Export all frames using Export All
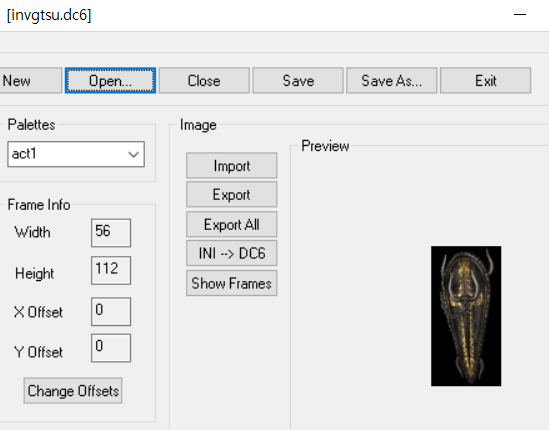The image size is (549, 430). [x=232, y=224]
